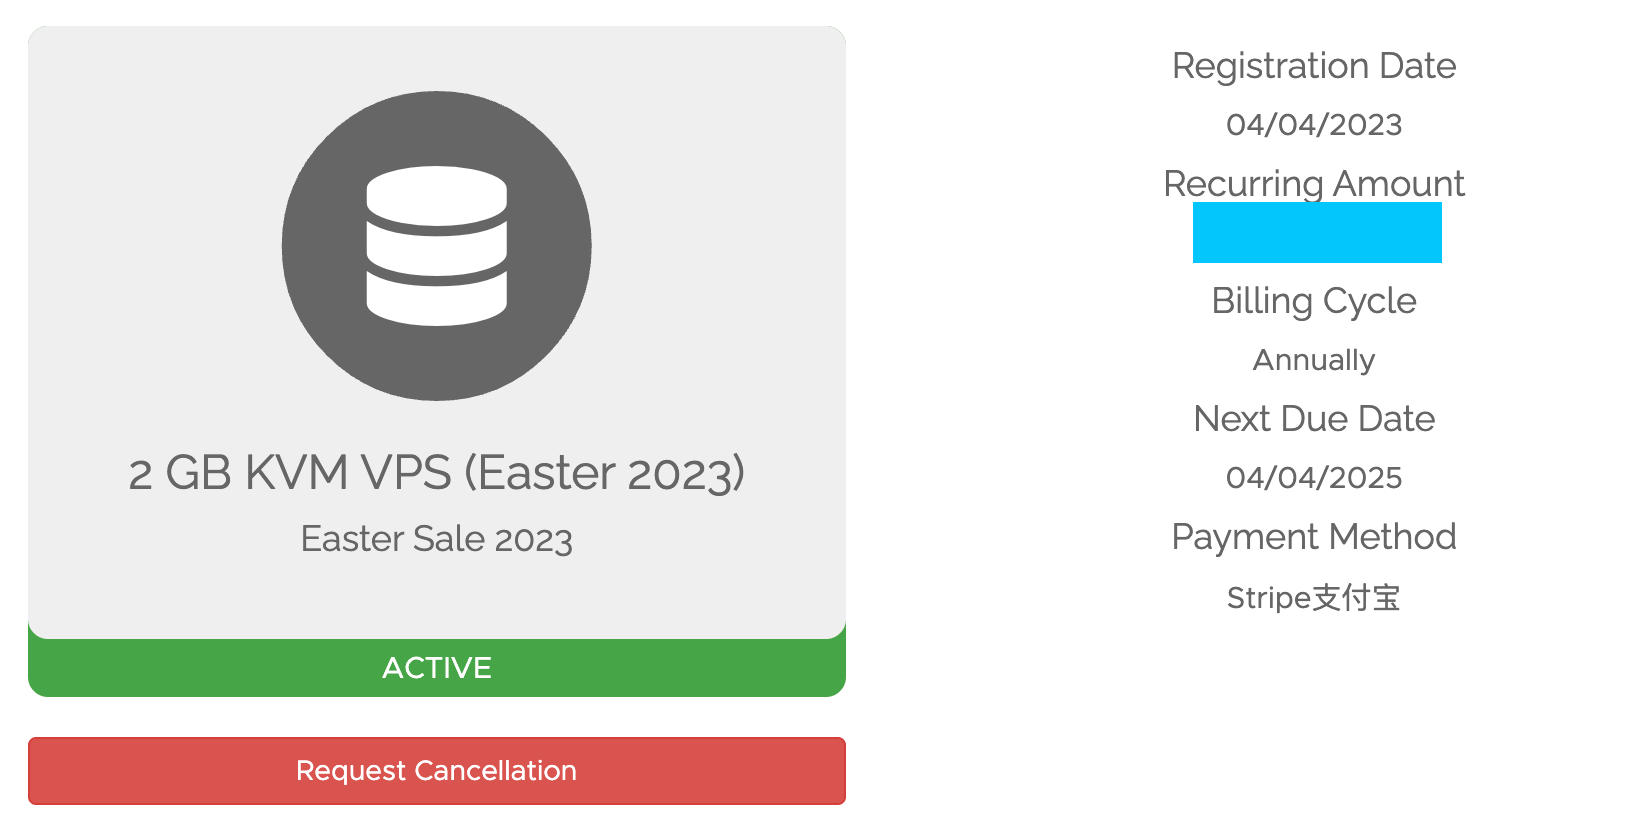Click the Payment Method heading
1634x822 pixels.
[x=1313, y=537]
